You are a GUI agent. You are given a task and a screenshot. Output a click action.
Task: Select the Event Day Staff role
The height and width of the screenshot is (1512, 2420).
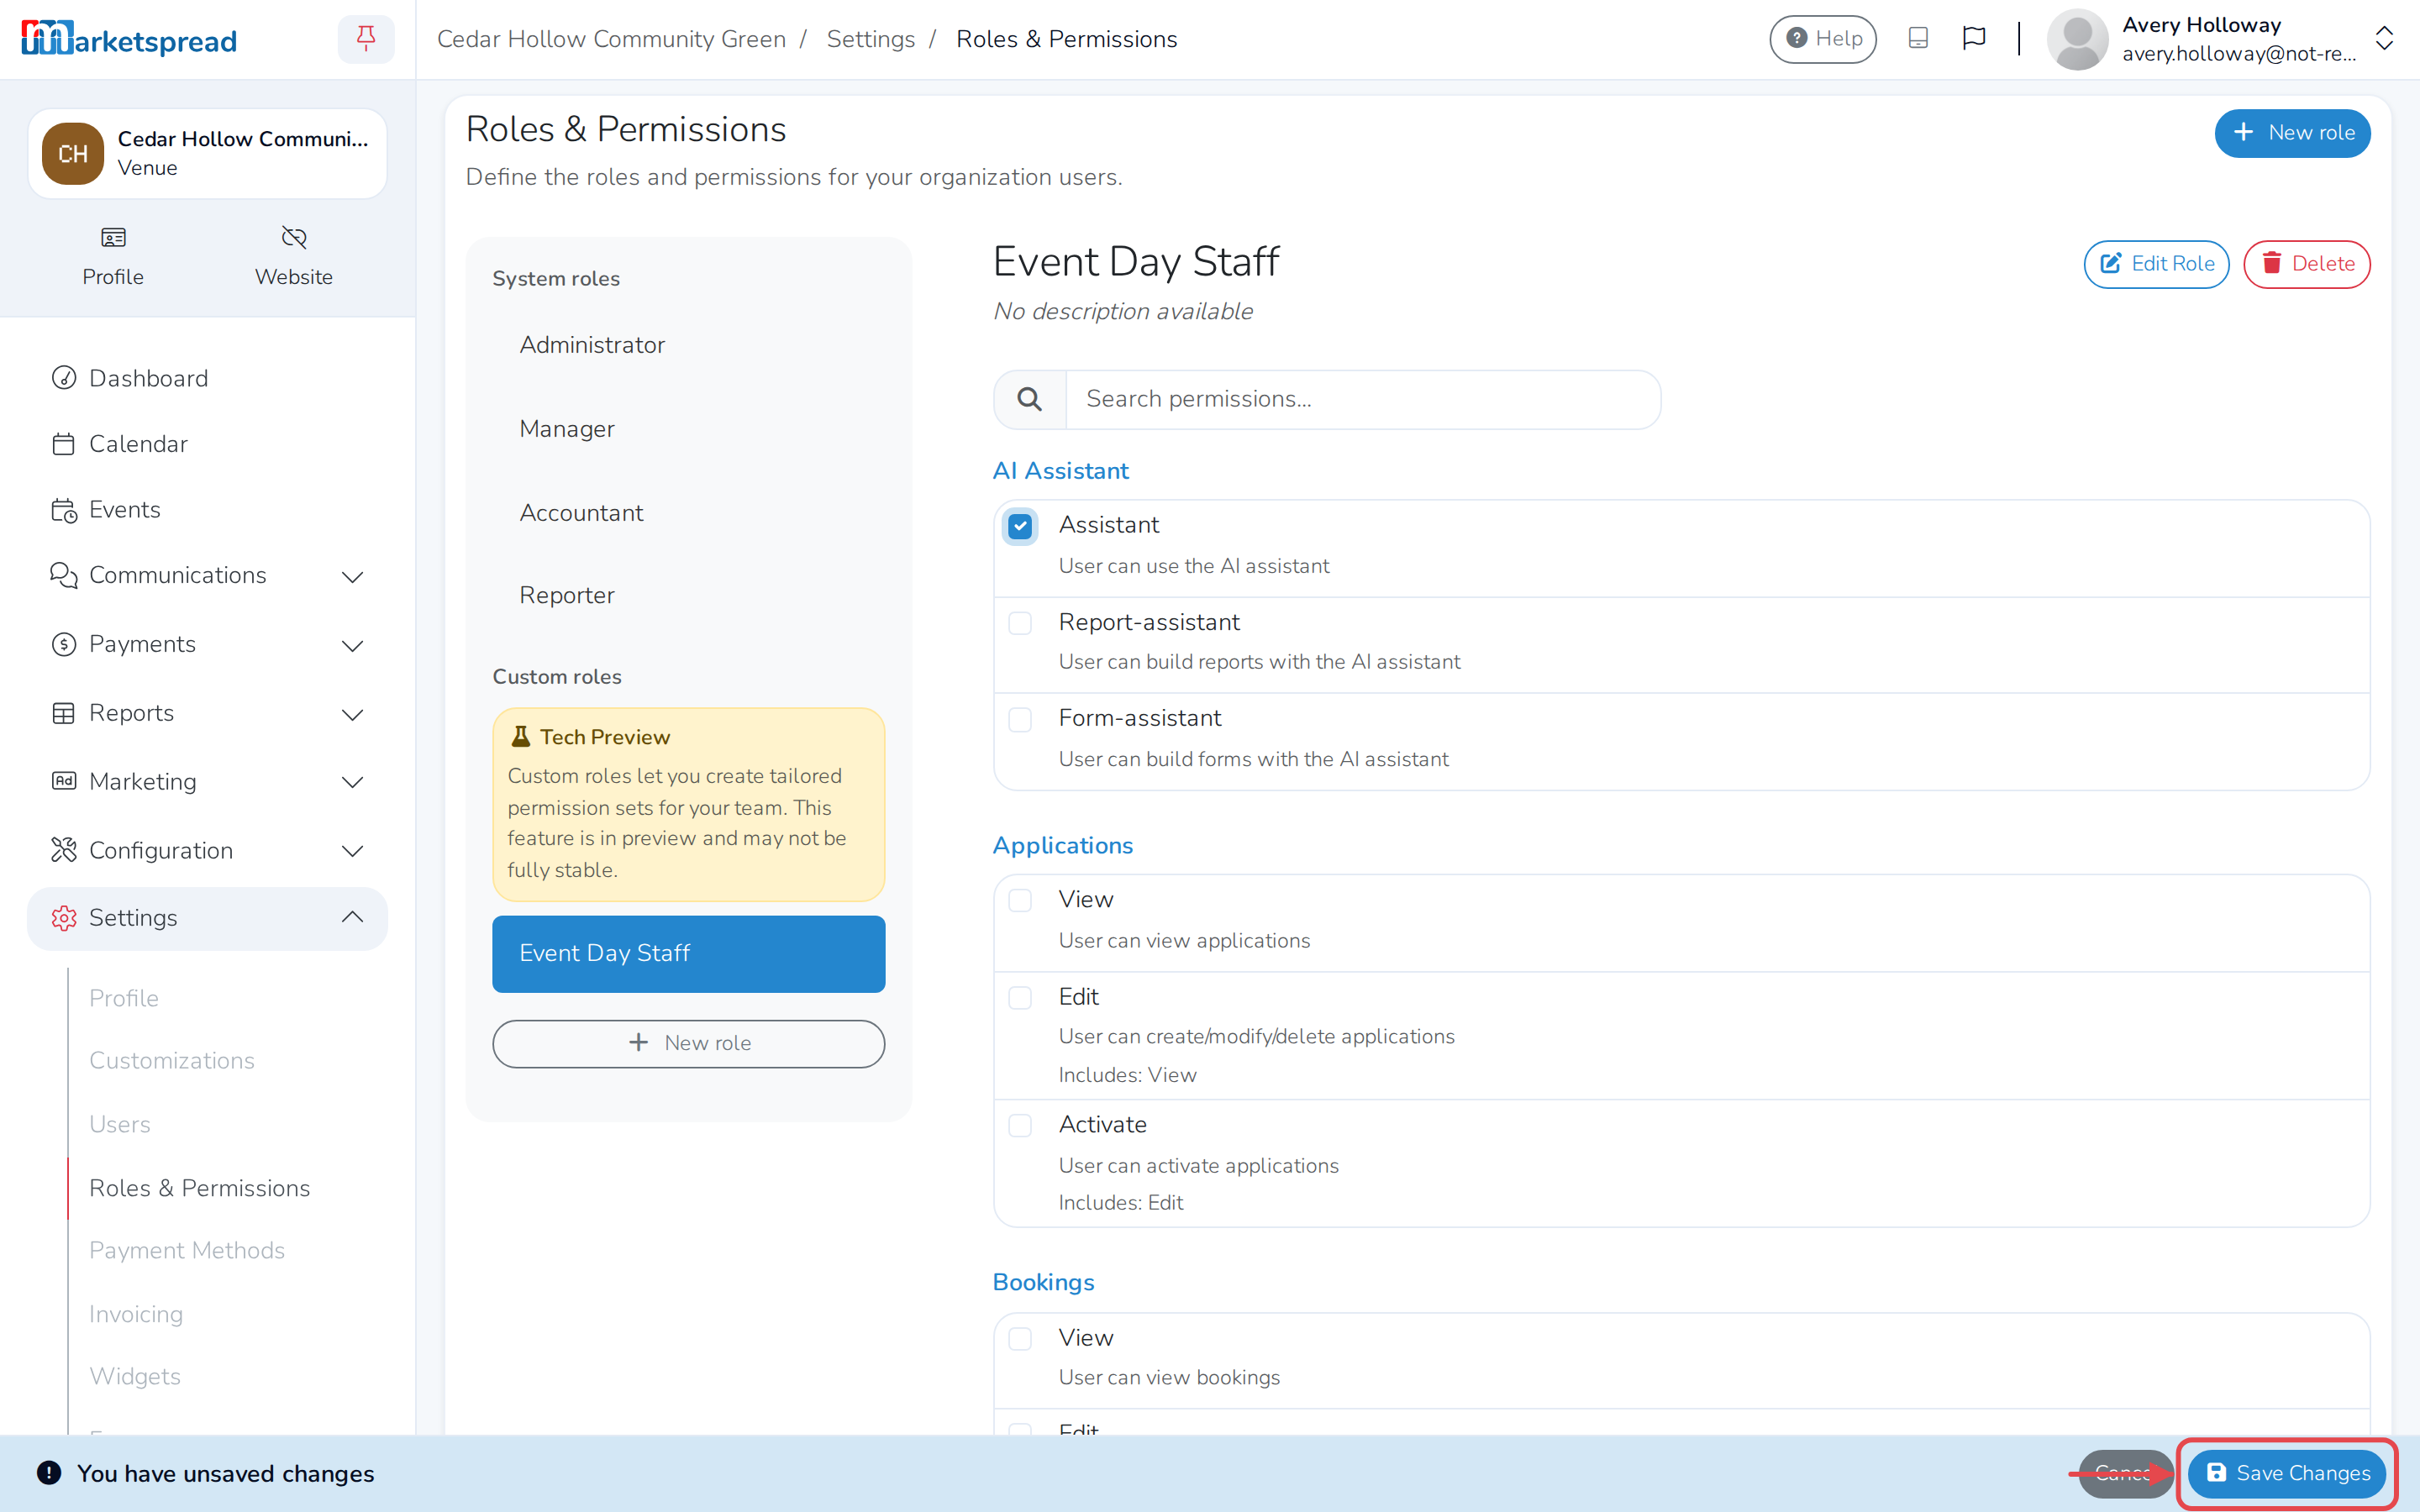[688, 954]
